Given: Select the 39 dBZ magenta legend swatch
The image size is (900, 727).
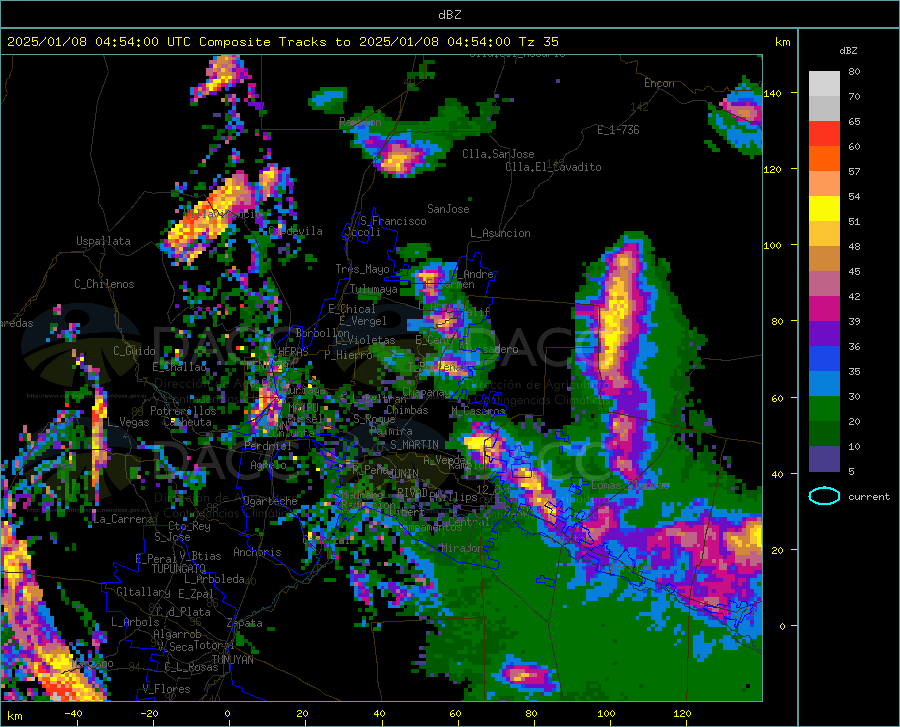Looking at the screenshot, I should tap(824, 309).
